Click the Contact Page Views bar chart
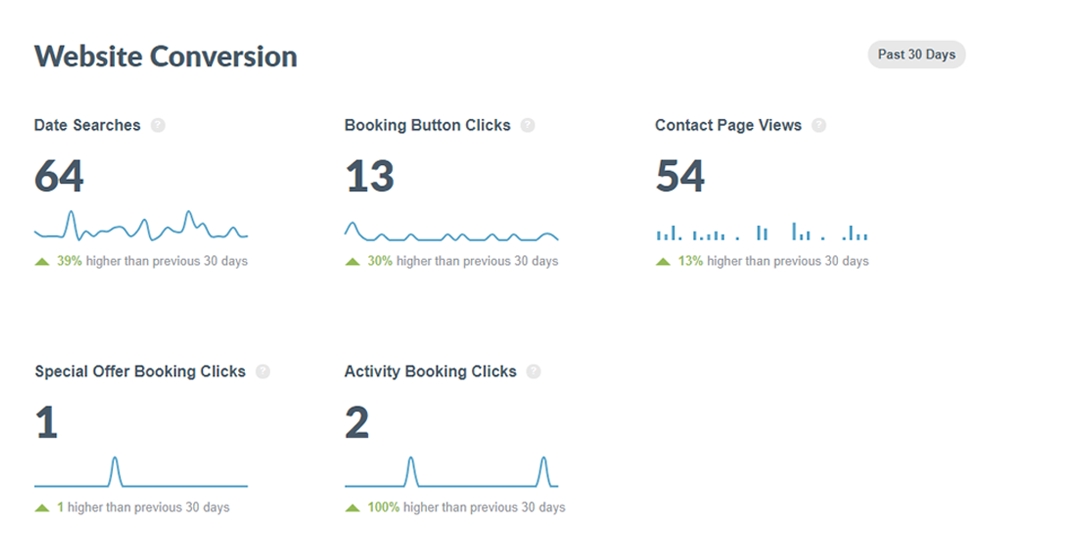The width and height of the screenshot is (1075, 547). click(761, 233)
